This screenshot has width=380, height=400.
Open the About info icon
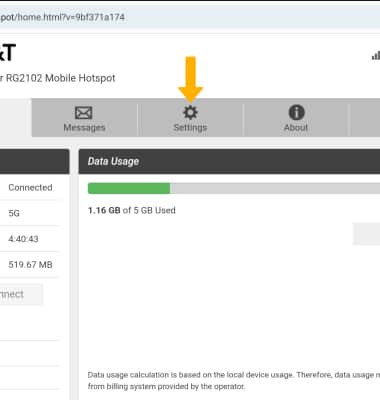coord(296,112)
